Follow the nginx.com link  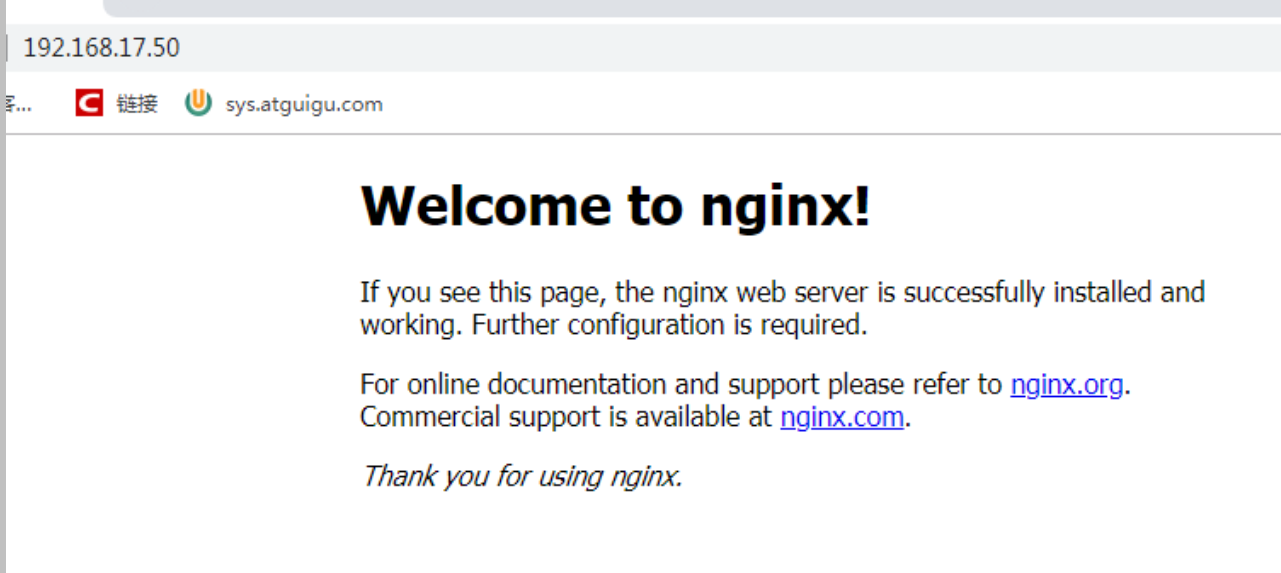842,416
